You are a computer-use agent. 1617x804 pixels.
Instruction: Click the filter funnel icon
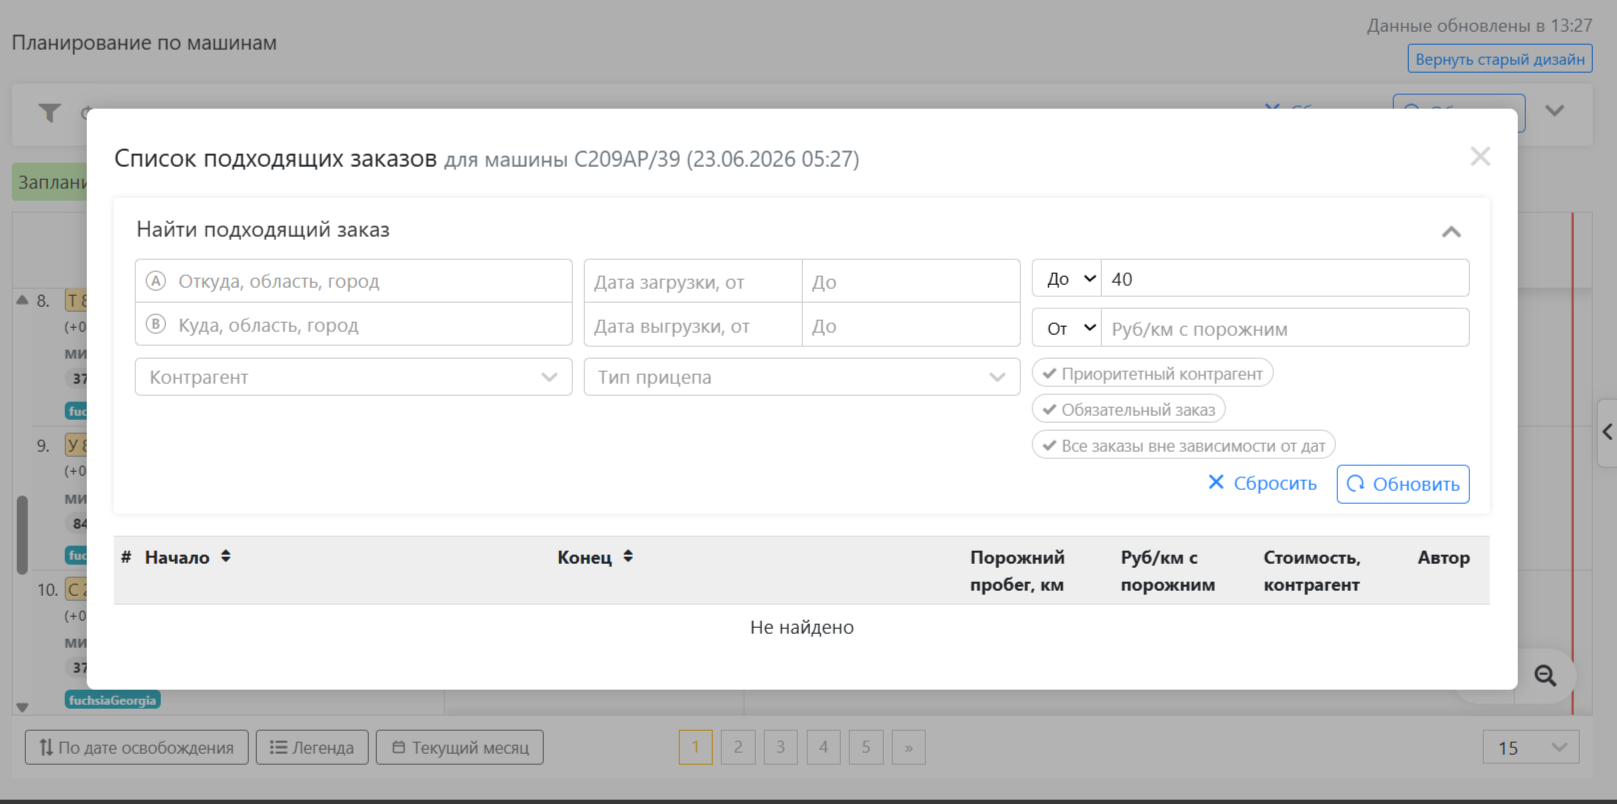(x=49, y=113)
